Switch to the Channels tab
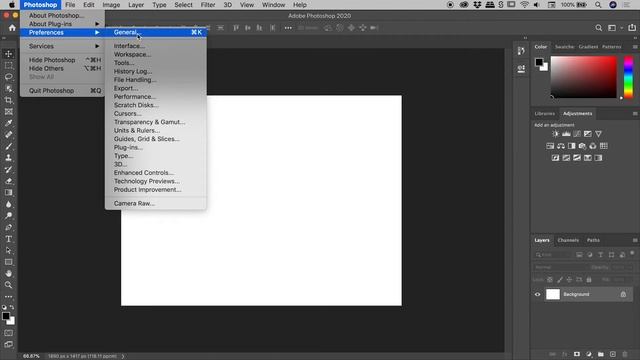Viewport: 640px width, 360px height. coord(568,240)
